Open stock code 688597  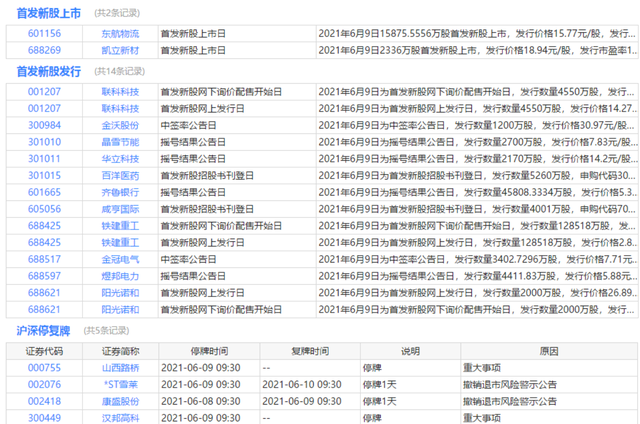[x=44, y=276]
